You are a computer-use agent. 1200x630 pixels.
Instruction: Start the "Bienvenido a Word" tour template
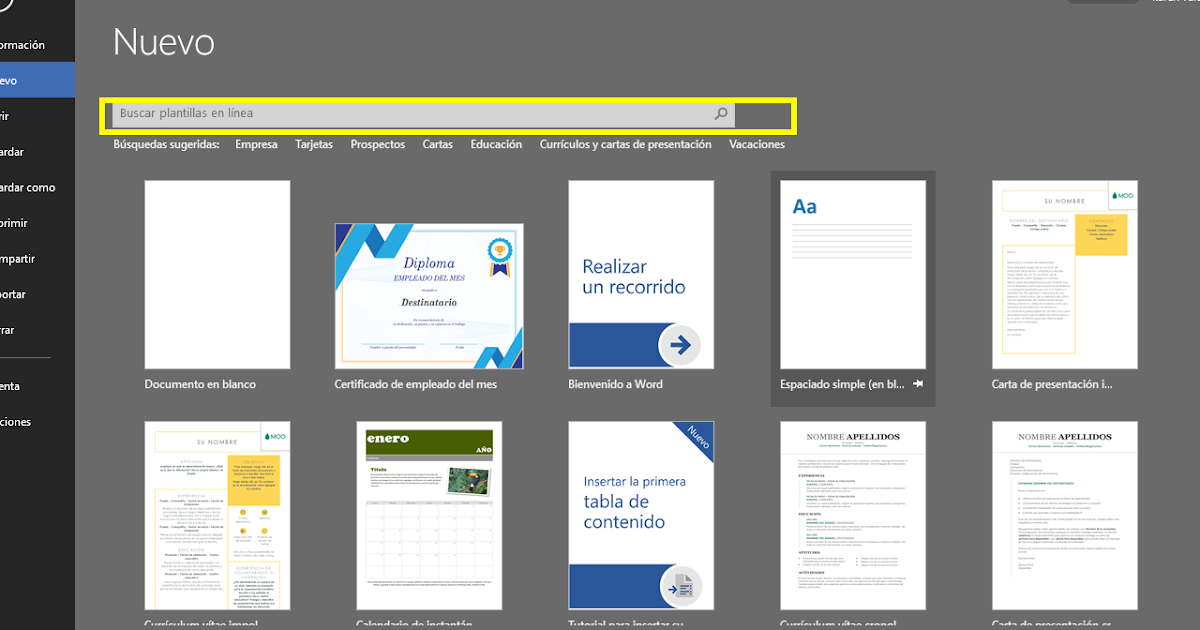point(640,274)
